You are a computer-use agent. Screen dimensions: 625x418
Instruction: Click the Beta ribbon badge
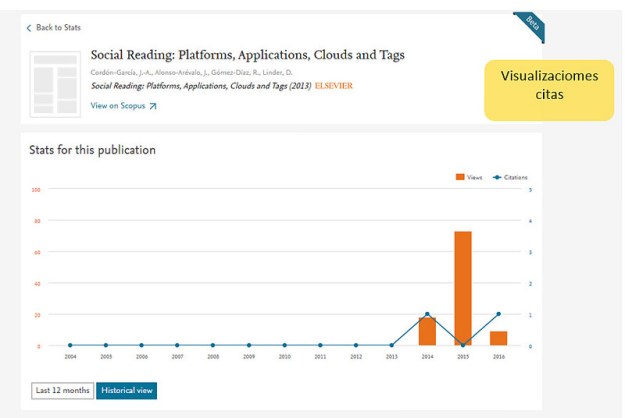point(531,26)
